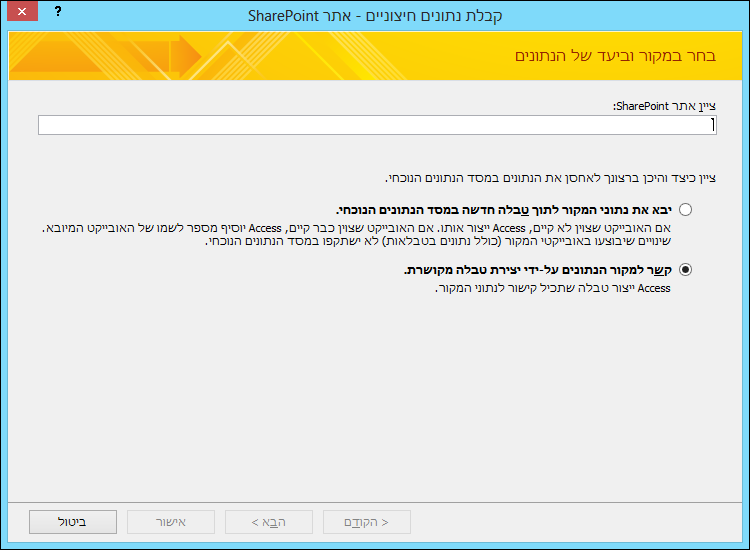The image size is (750, 550).
Task: Click the 'ציין אתר SharePoint:' label
Action: coord(664,106)
